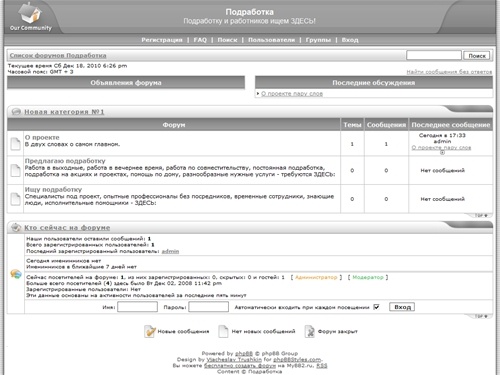Open Vjacheslav Trushkin designer link

click(x=234, y=359)
